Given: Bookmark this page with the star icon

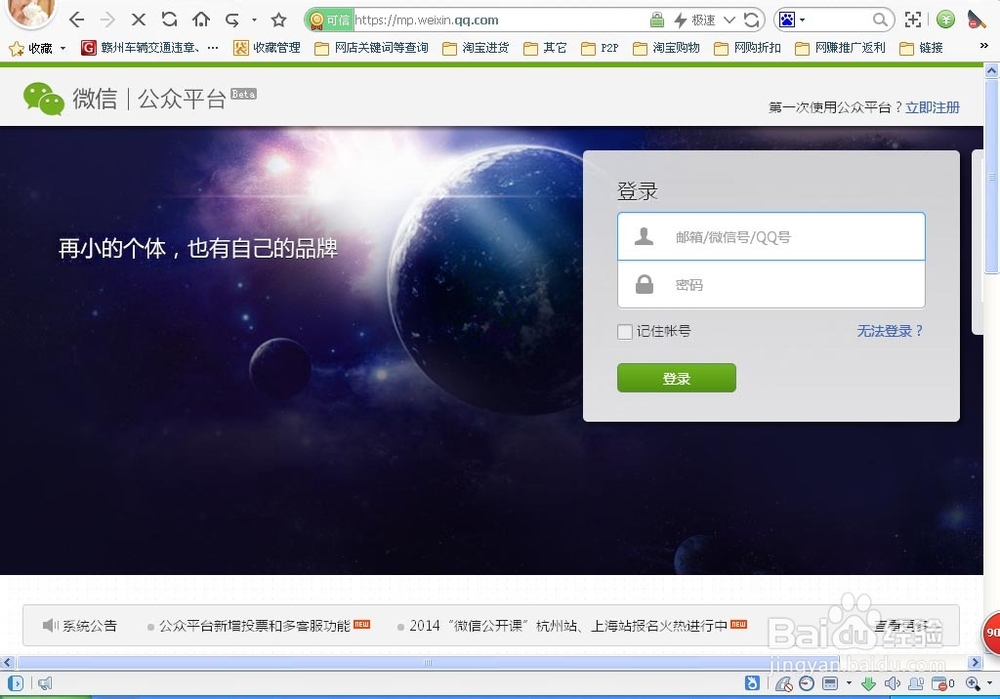Looking at the screenshot, I should click(279, 20).
